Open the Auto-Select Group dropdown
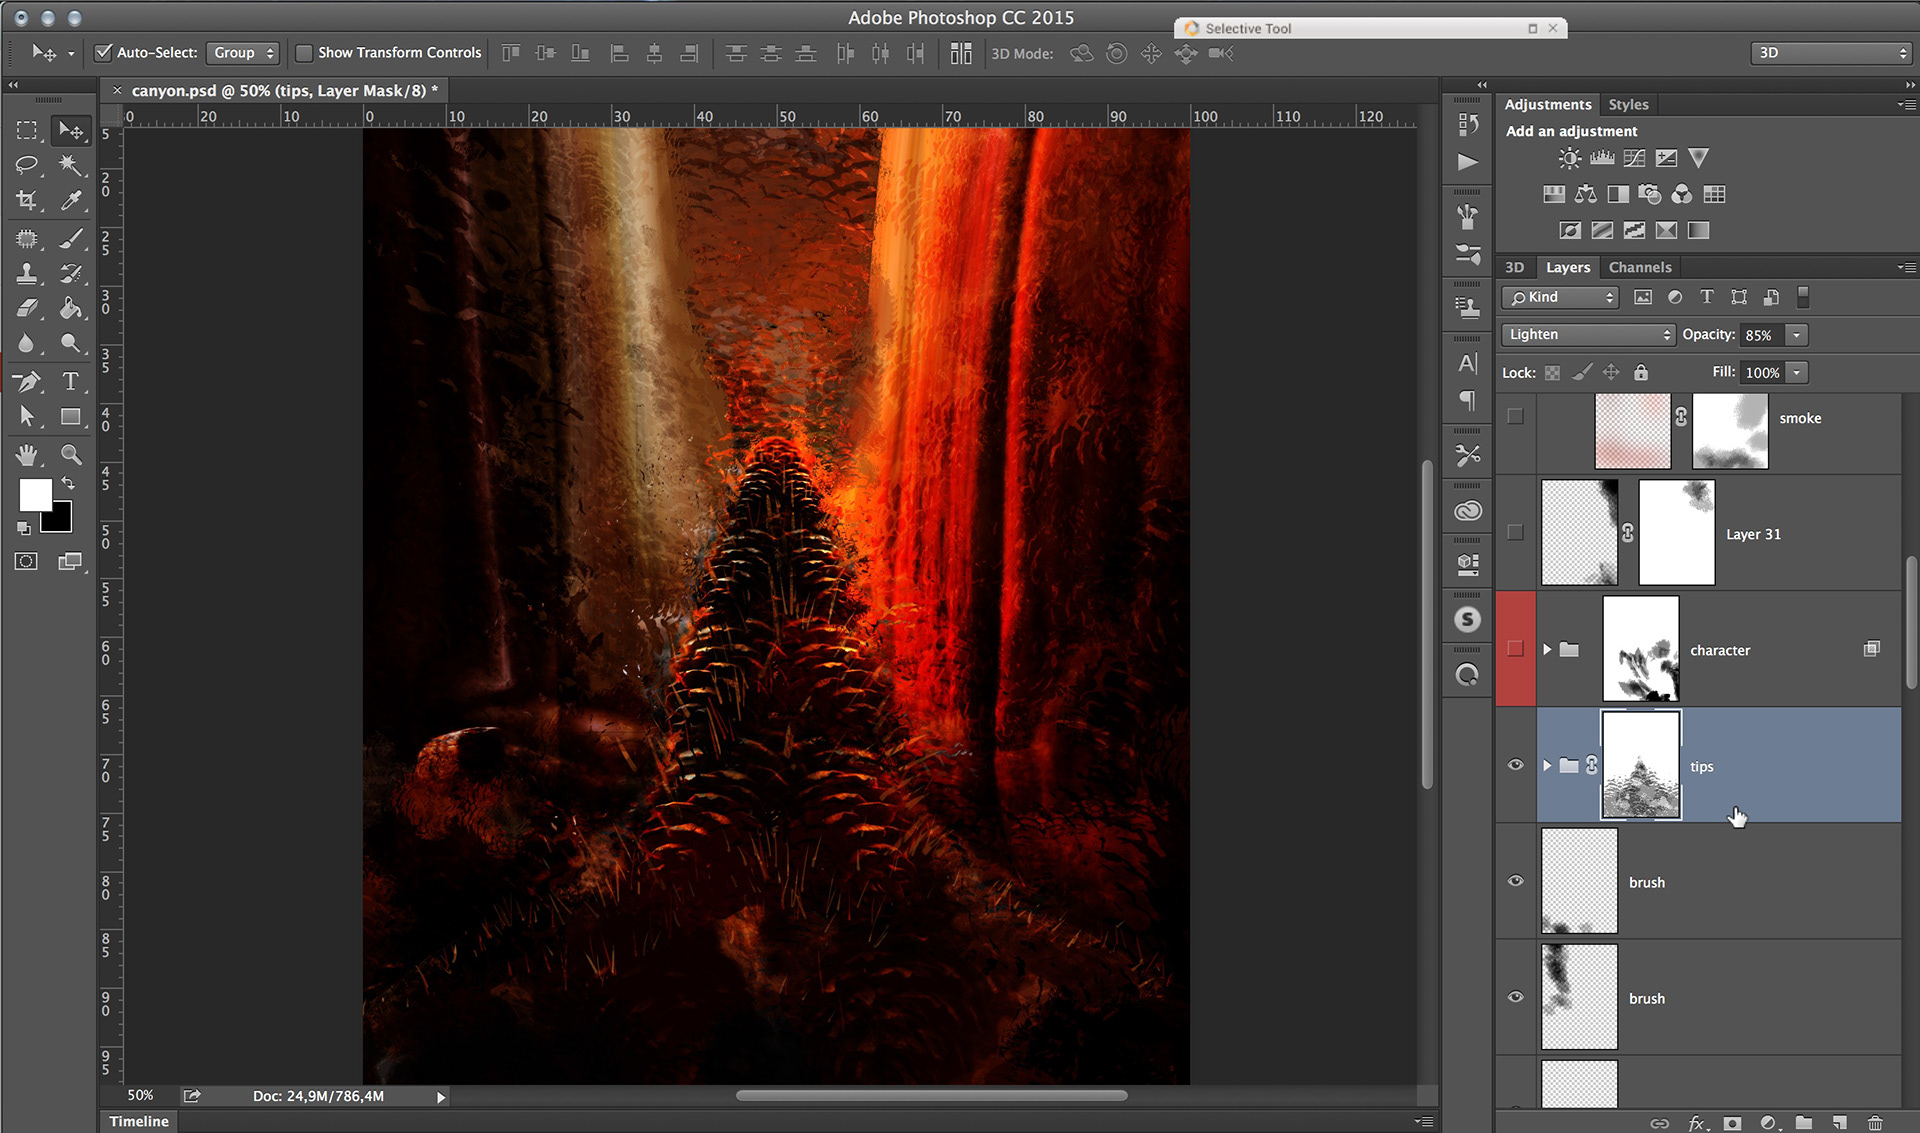The height and width of the screenshot is (1133, 1920). [243, 53]
